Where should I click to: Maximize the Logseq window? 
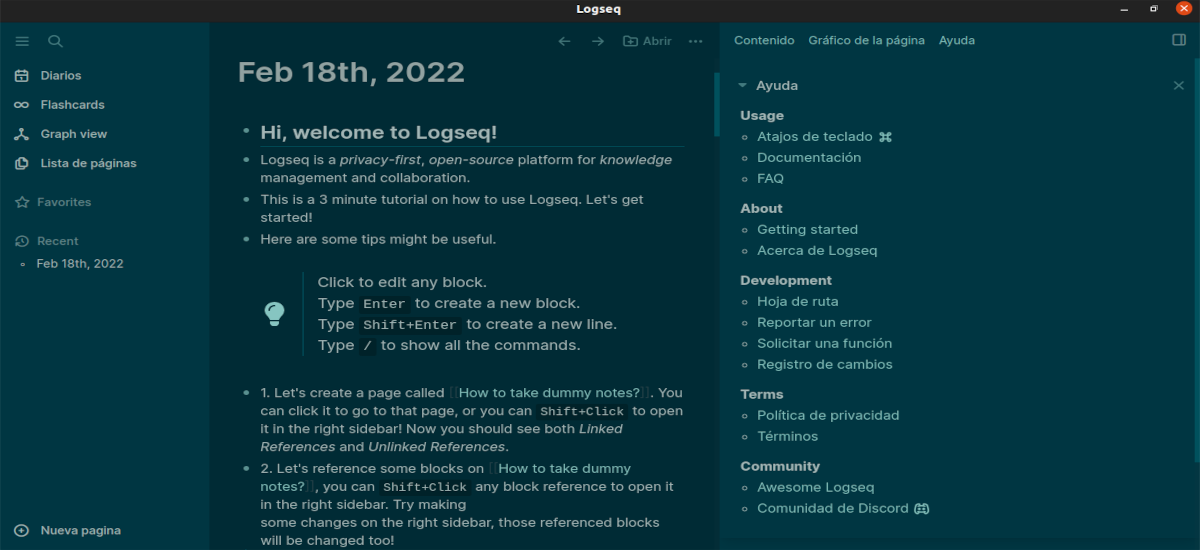(1154, 9)
